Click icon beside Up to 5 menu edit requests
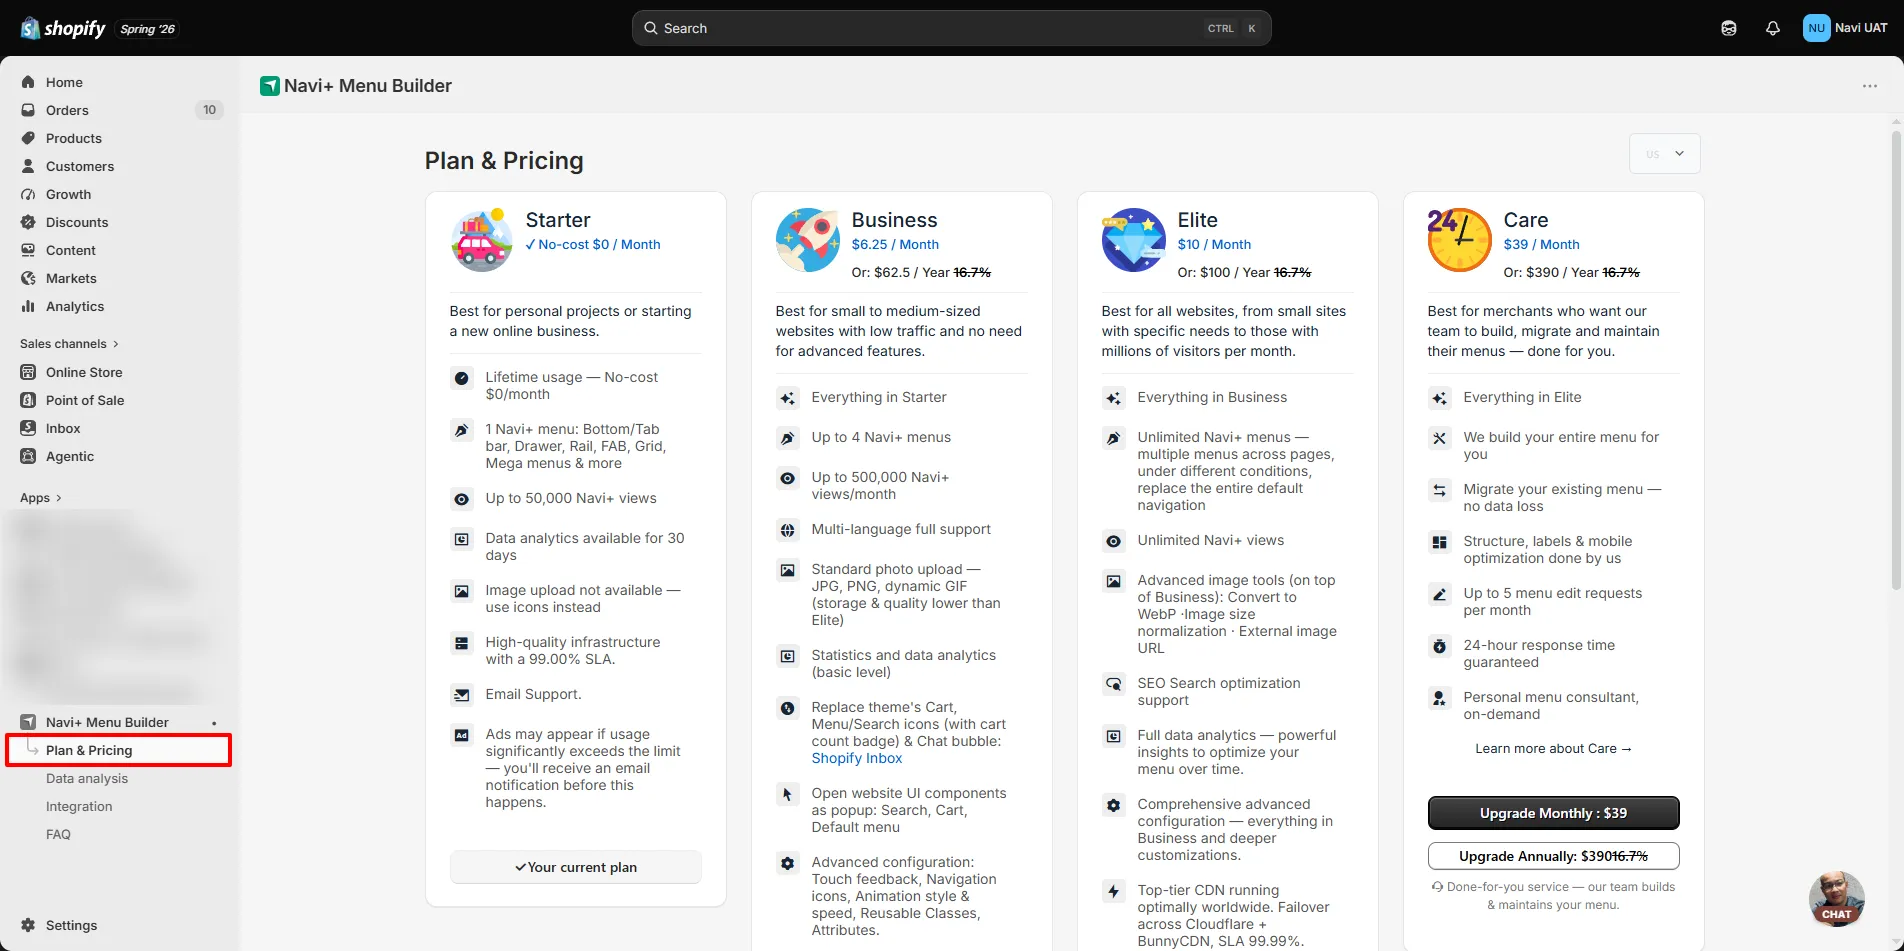The image size is (1904, 951). tap(1440, 594)
